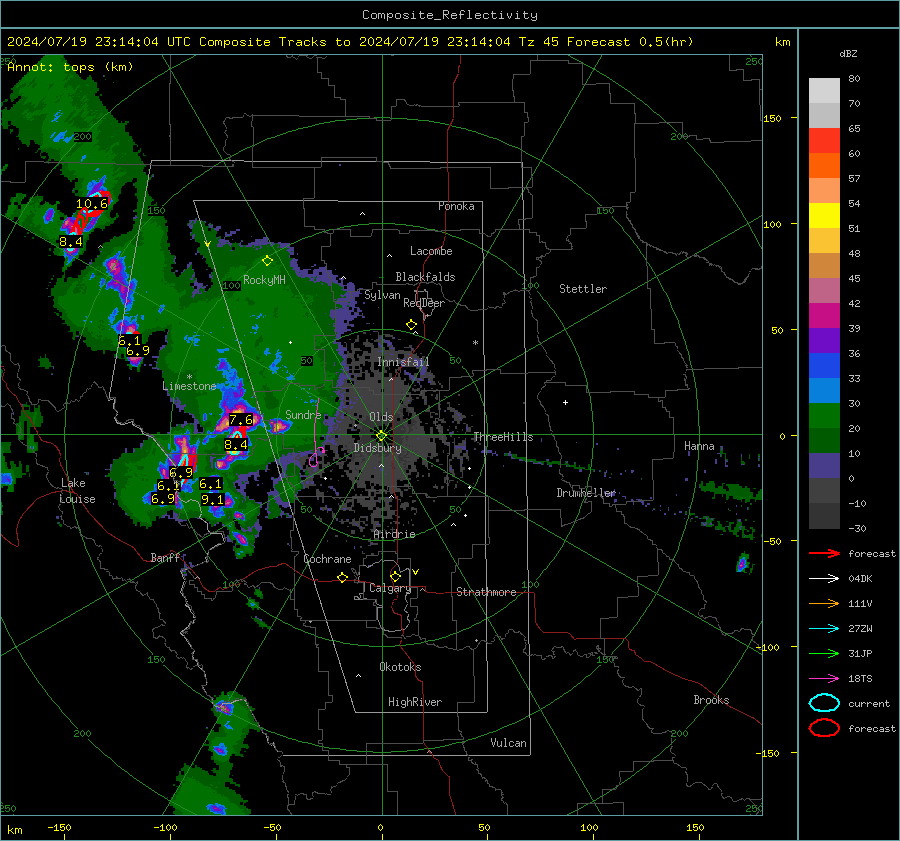Viewport: 900px width, 841px height.
Task: Click the cyan current ellipse legend icon
Action: click(x=824, y=703)
